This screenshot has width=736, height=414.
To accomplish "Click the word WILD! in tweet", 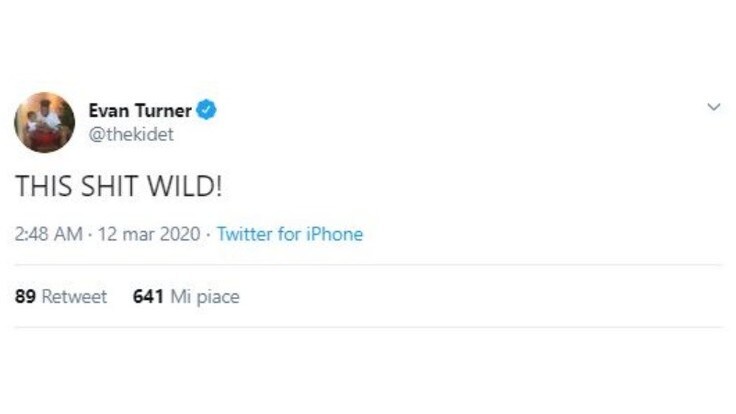I will (184, 186).
